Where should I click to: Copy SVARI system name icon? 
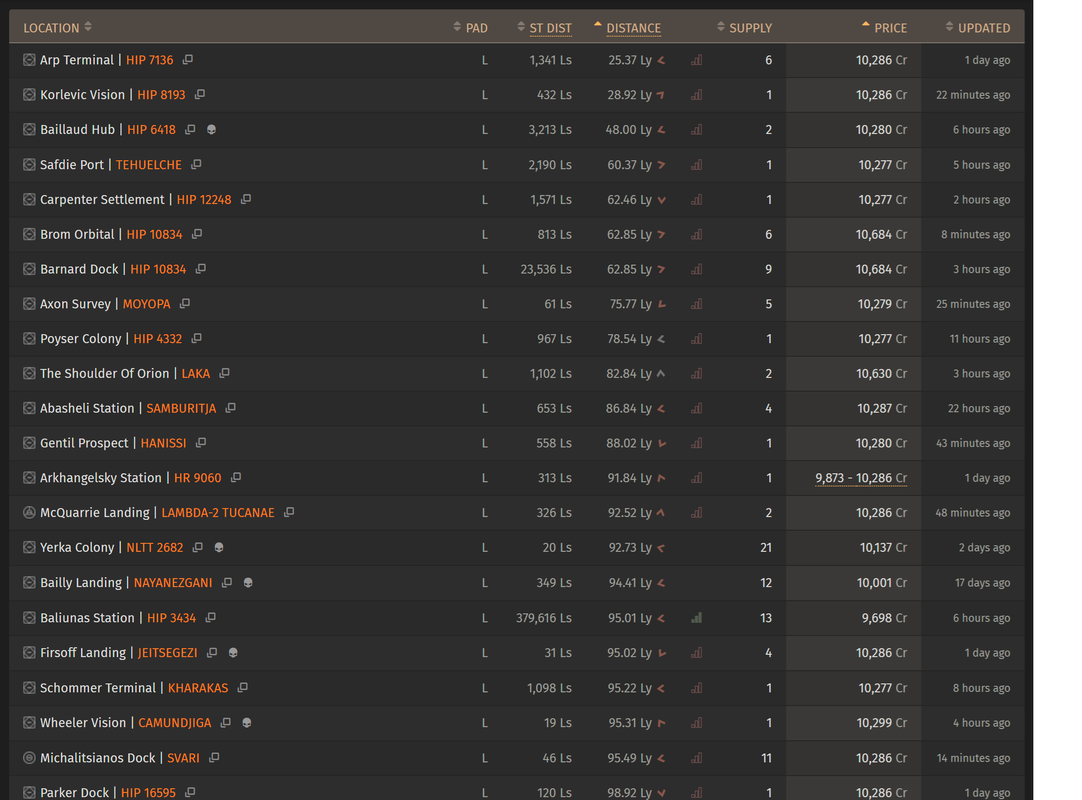pyautogui.click(x=215, y=757)
